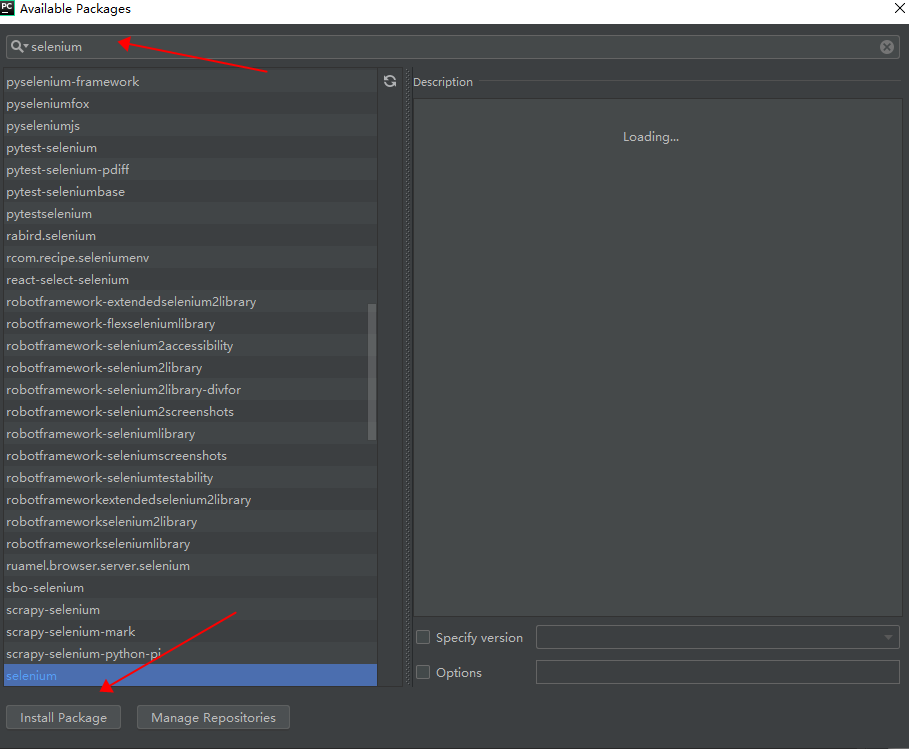909x749 pixels.
Task: Select robotframework-extendedselenium2library
Action: coord(190,302)
